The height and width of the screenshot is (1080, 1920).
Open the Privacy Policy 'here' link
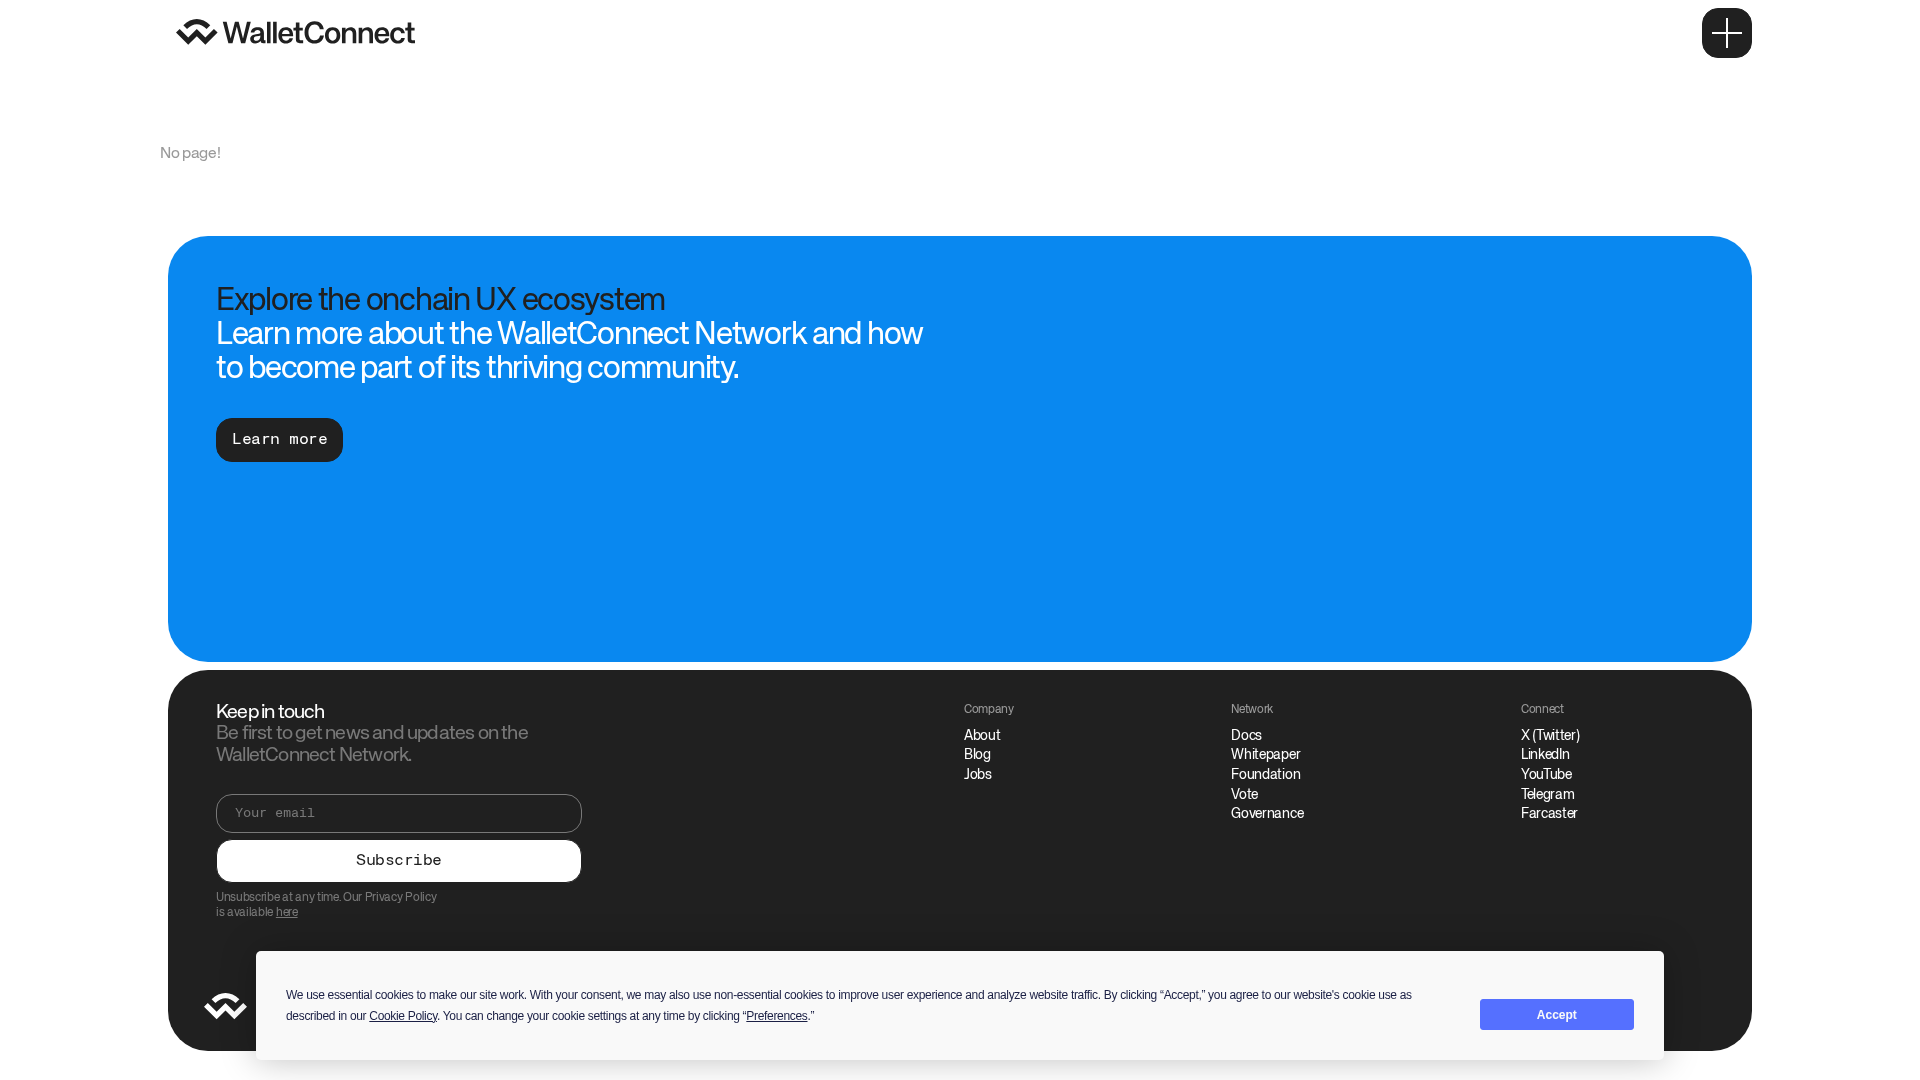[287, 912]
